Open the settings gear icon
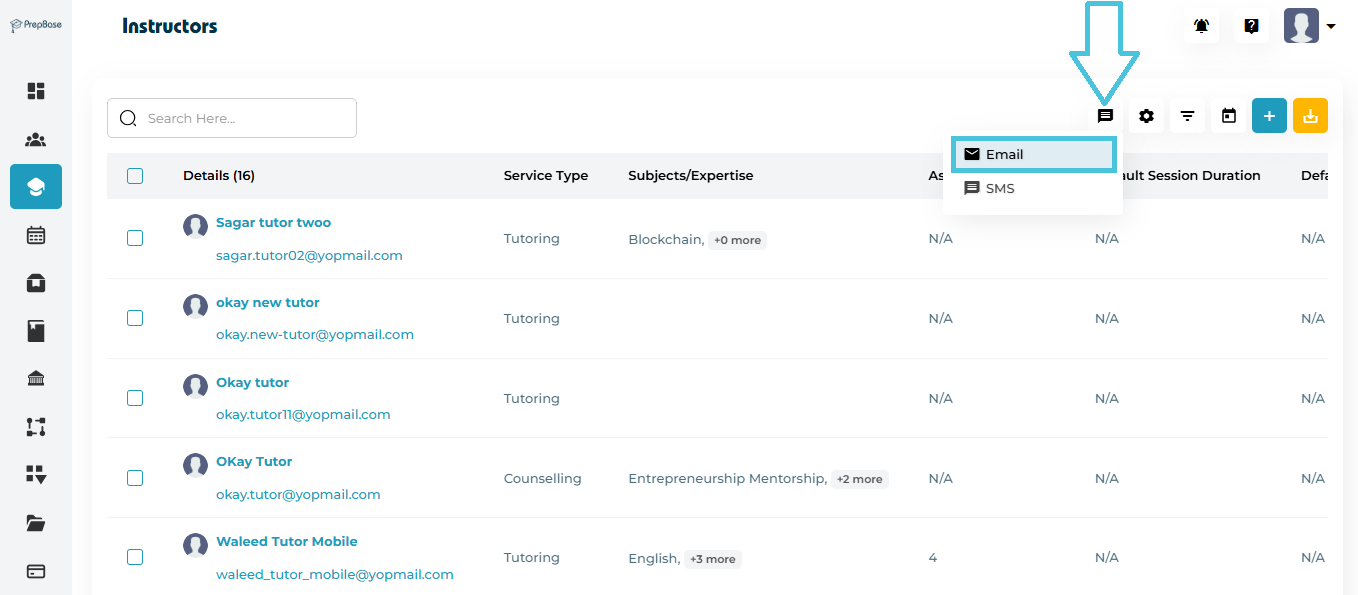 pos(1146,116)
